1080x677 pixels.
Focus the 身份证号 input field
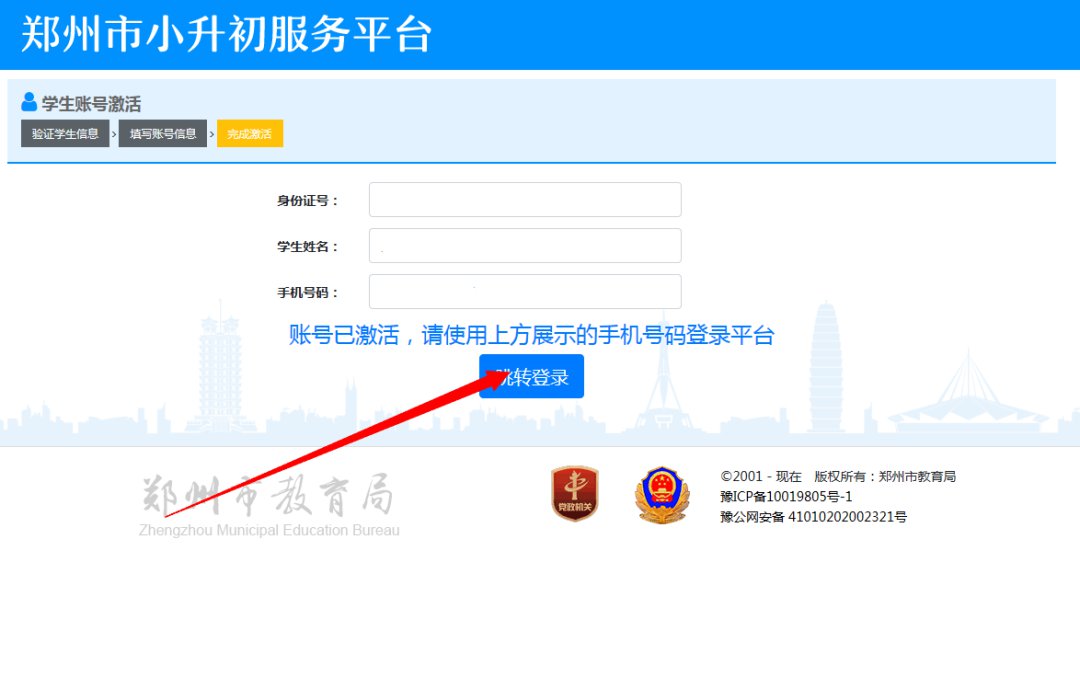[525, 200]
